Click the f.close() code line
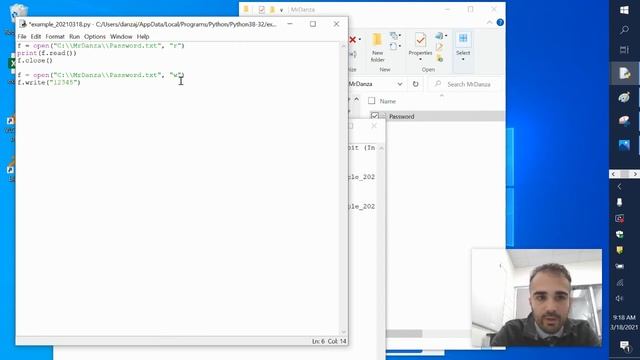The width and height of the screenshot is (640, 360). click(x=35, y=60)
